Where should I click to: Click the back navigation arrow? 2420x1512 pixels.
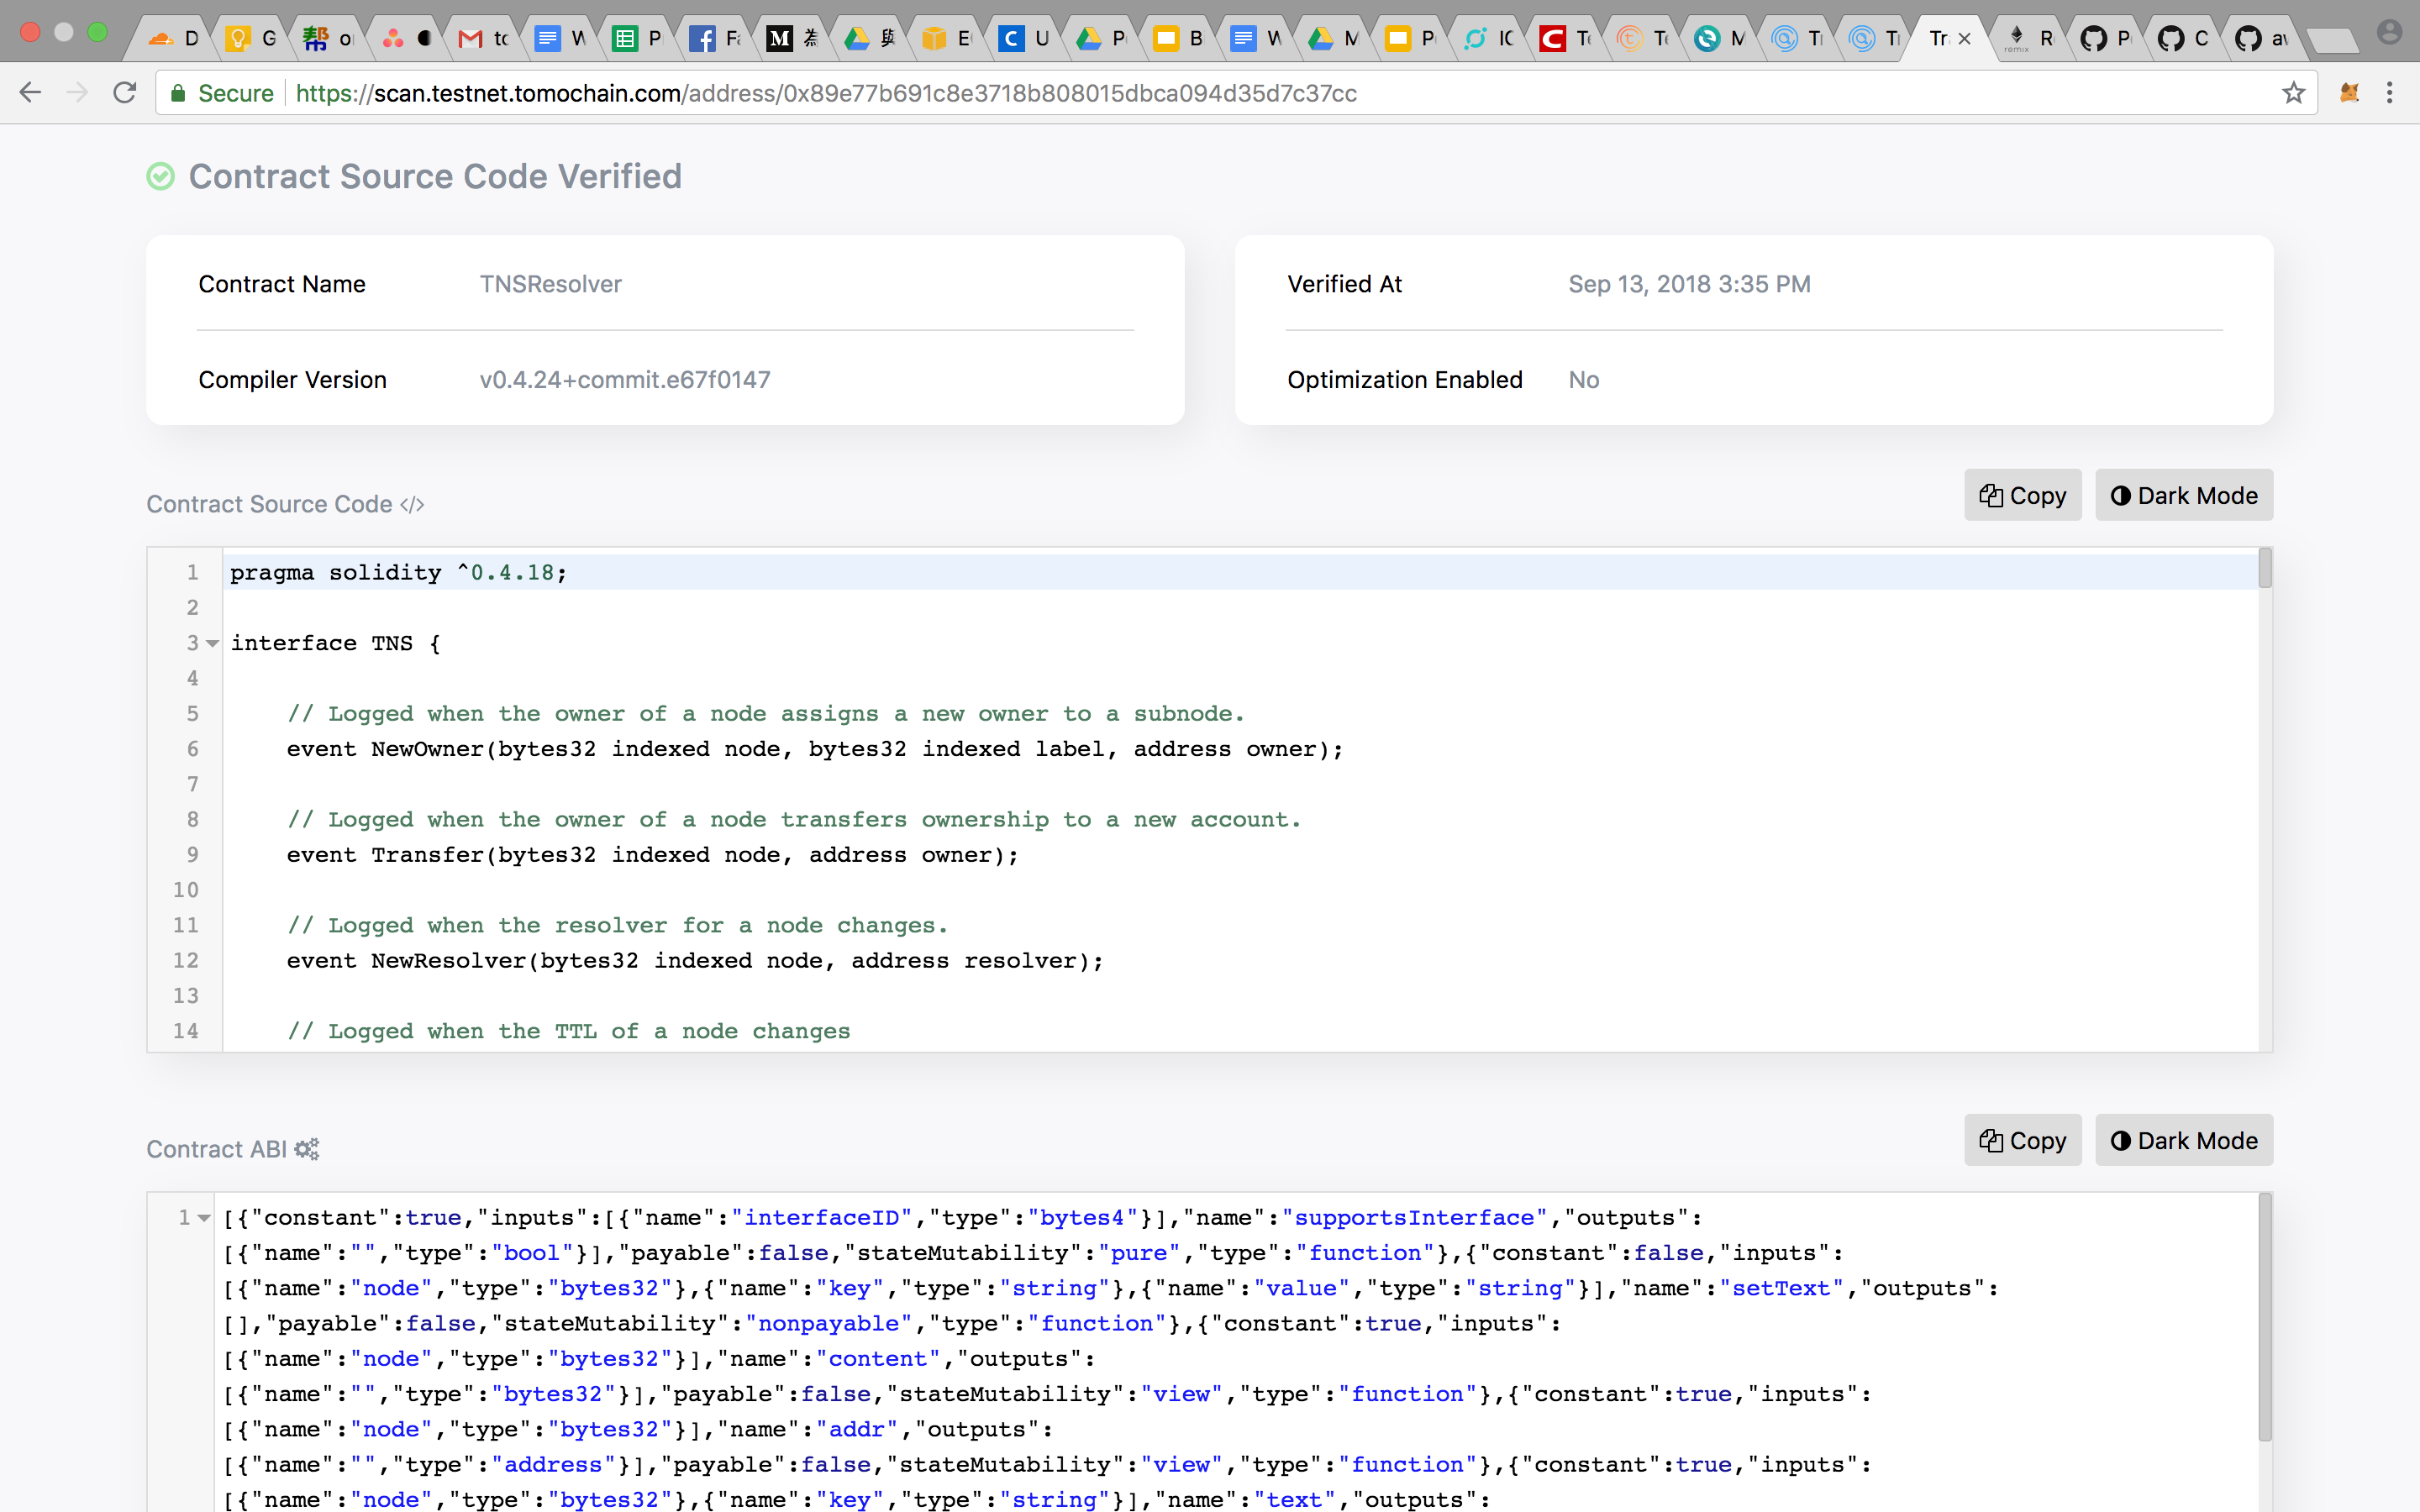(30, 93)
